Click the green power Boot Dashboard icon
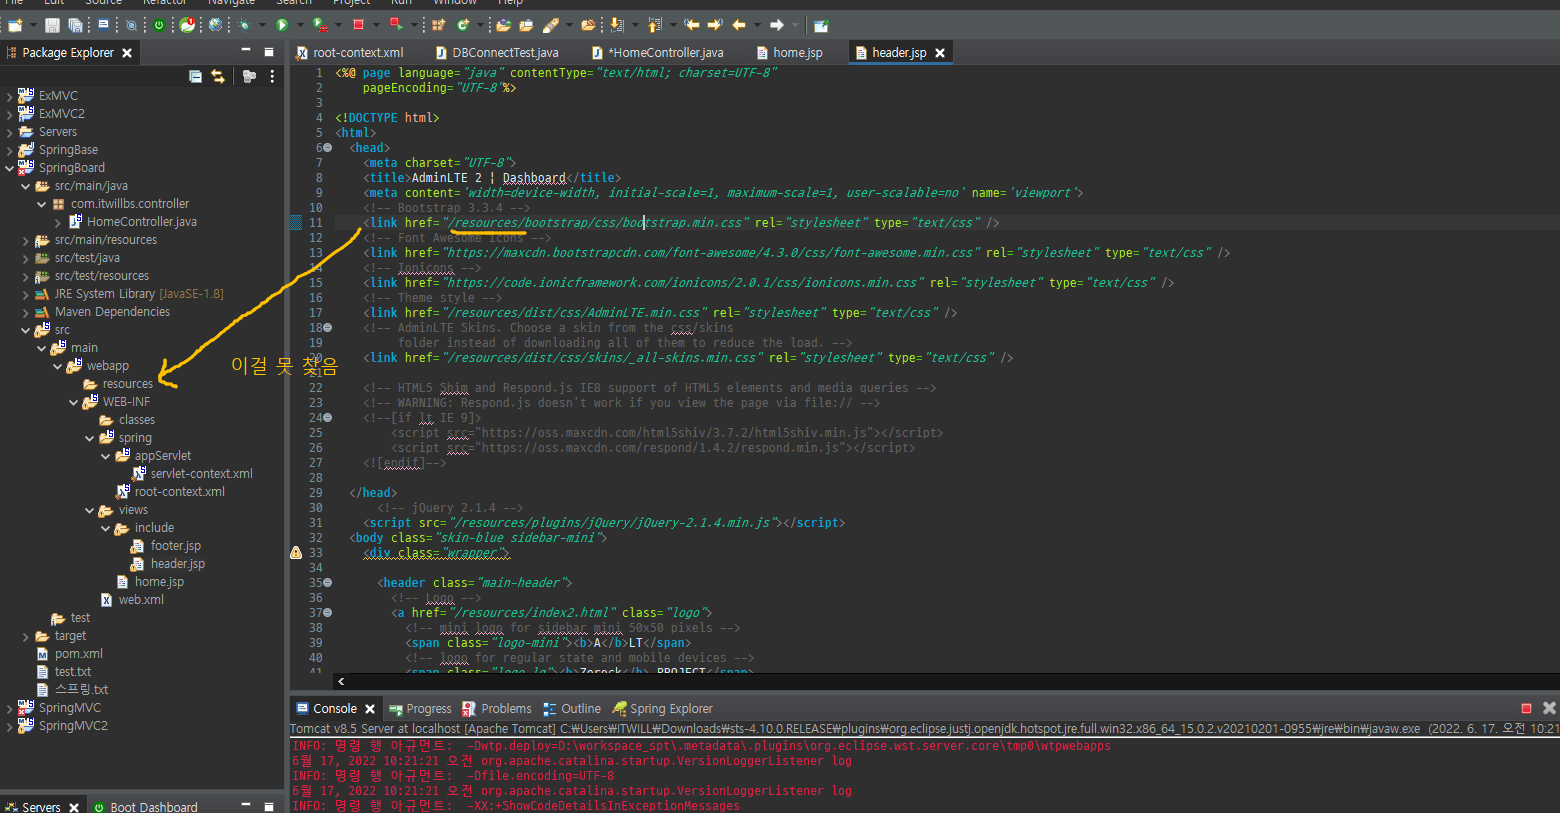This screenshot has width=1560, height=813. pos(158,25)
